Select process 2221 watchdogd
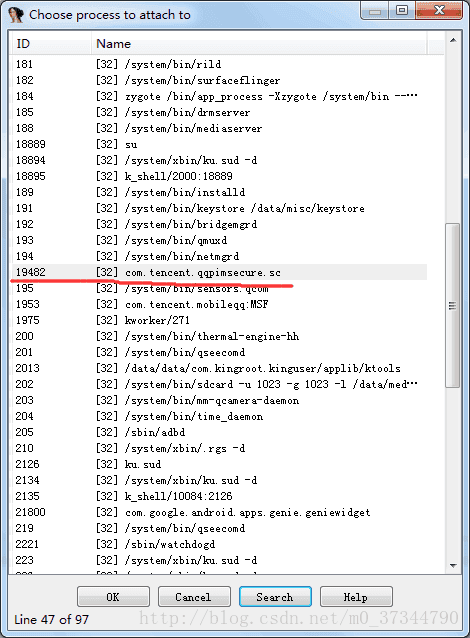Image resolution: width=470 pixels, height=638 pixels. [219, 544]
